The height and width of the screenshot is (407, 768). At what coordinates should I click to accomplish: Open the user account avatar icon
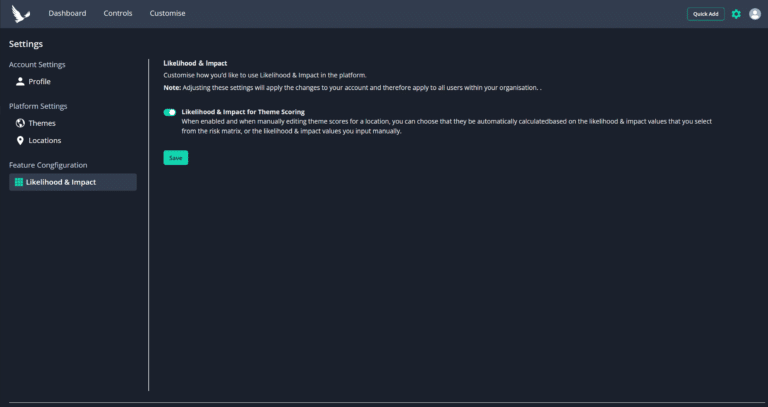click(x=755, y=14)
